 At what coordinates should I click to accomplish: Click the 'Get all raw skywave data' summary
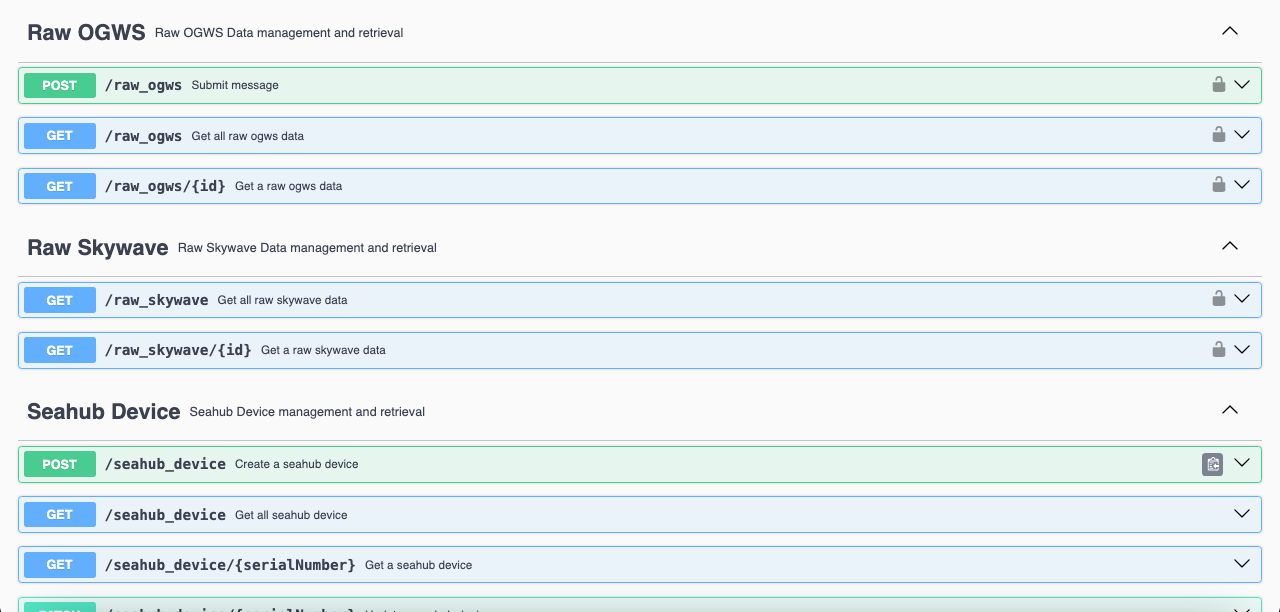tap(282, 300)
